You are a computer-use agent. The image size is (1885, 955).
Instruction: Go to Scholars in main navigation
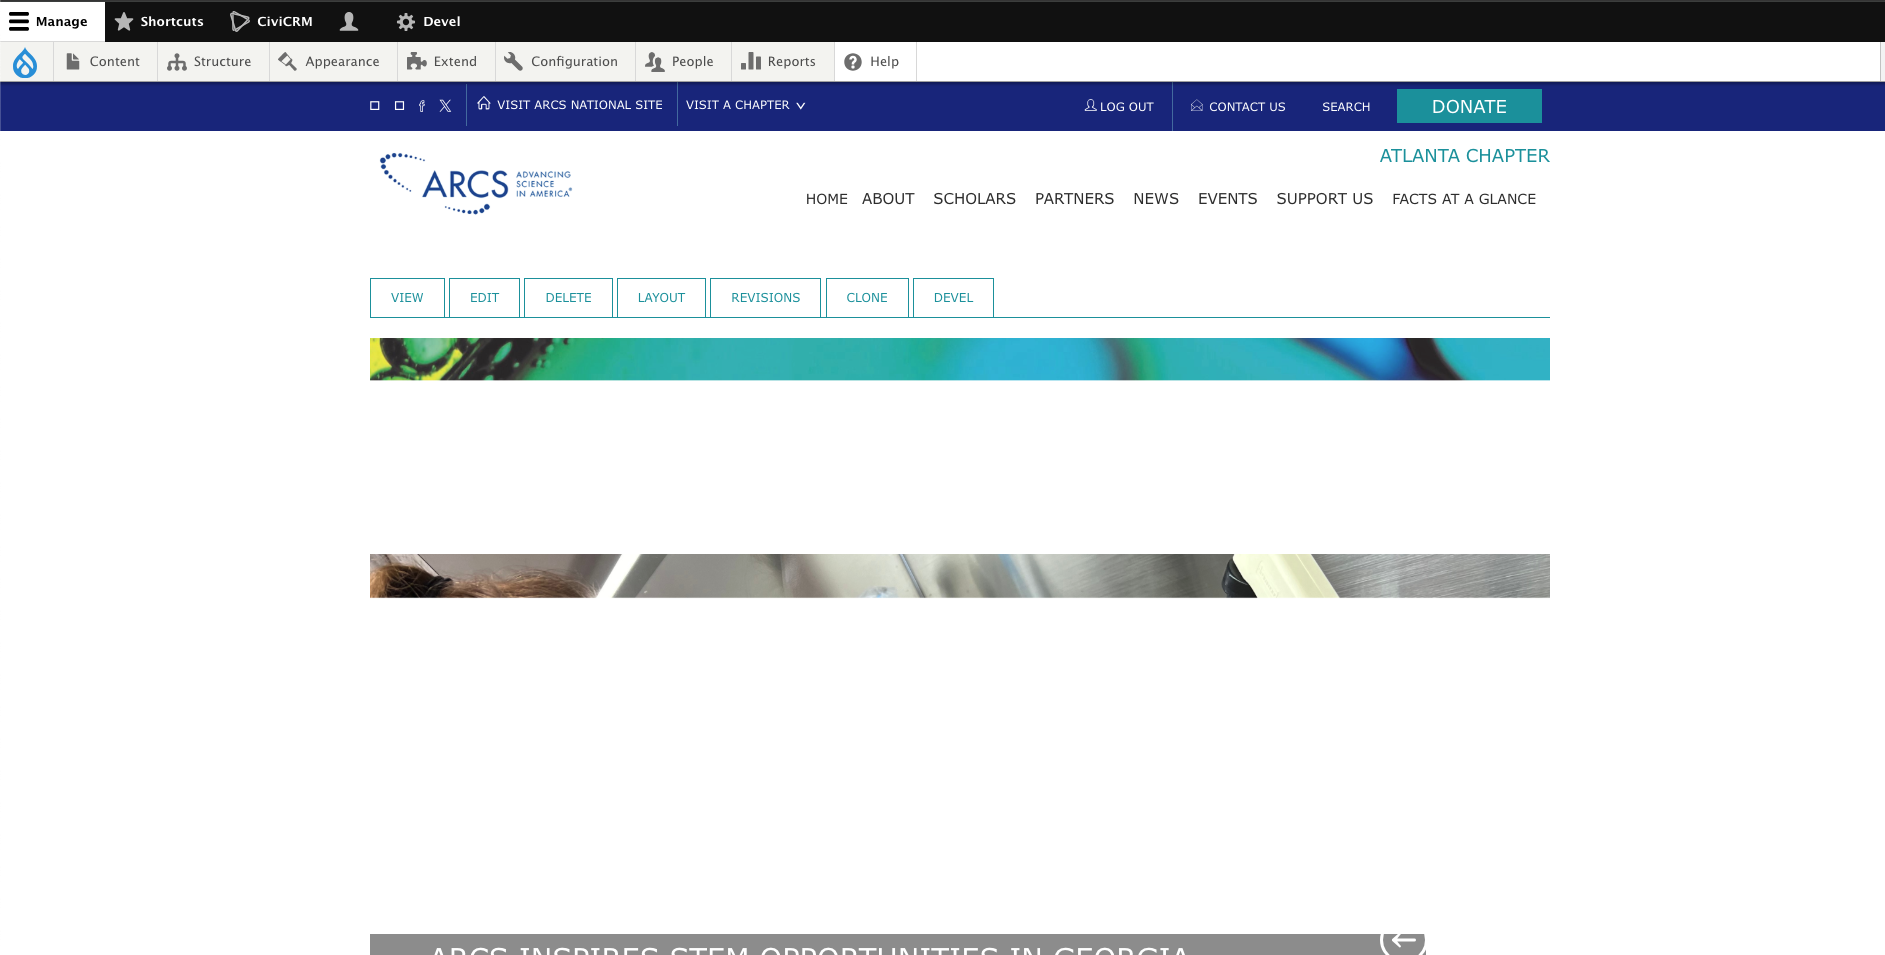point(974,199)
